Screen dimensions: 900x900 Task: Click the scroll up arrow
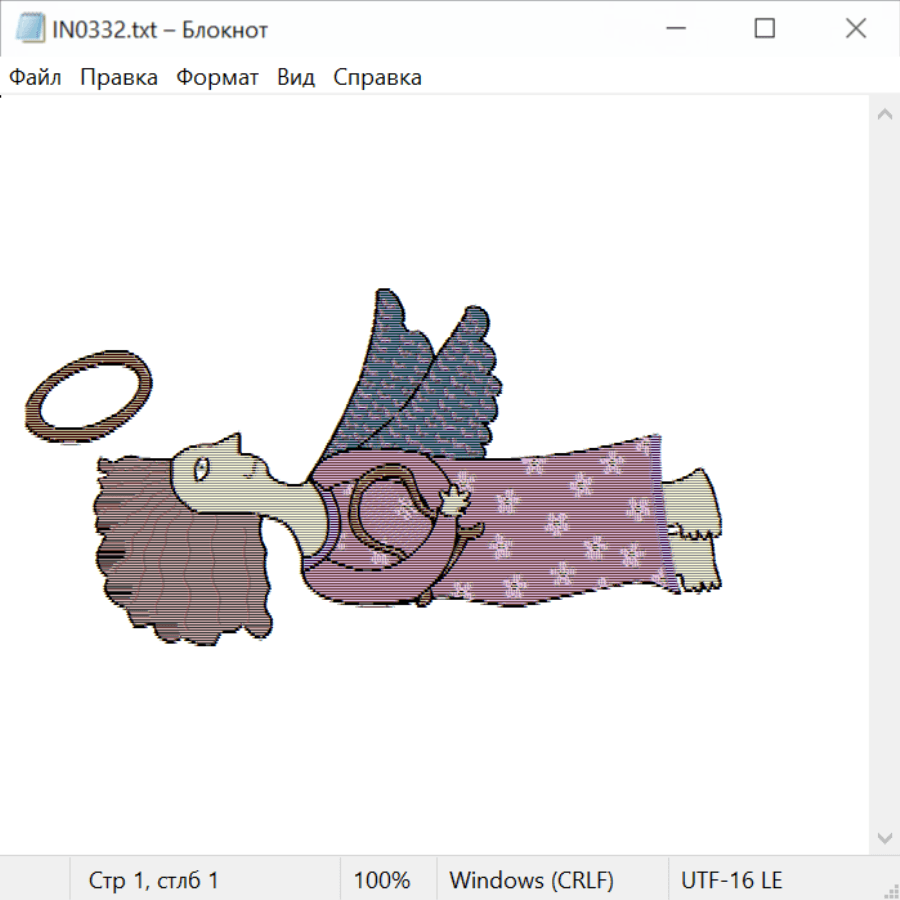884,115
